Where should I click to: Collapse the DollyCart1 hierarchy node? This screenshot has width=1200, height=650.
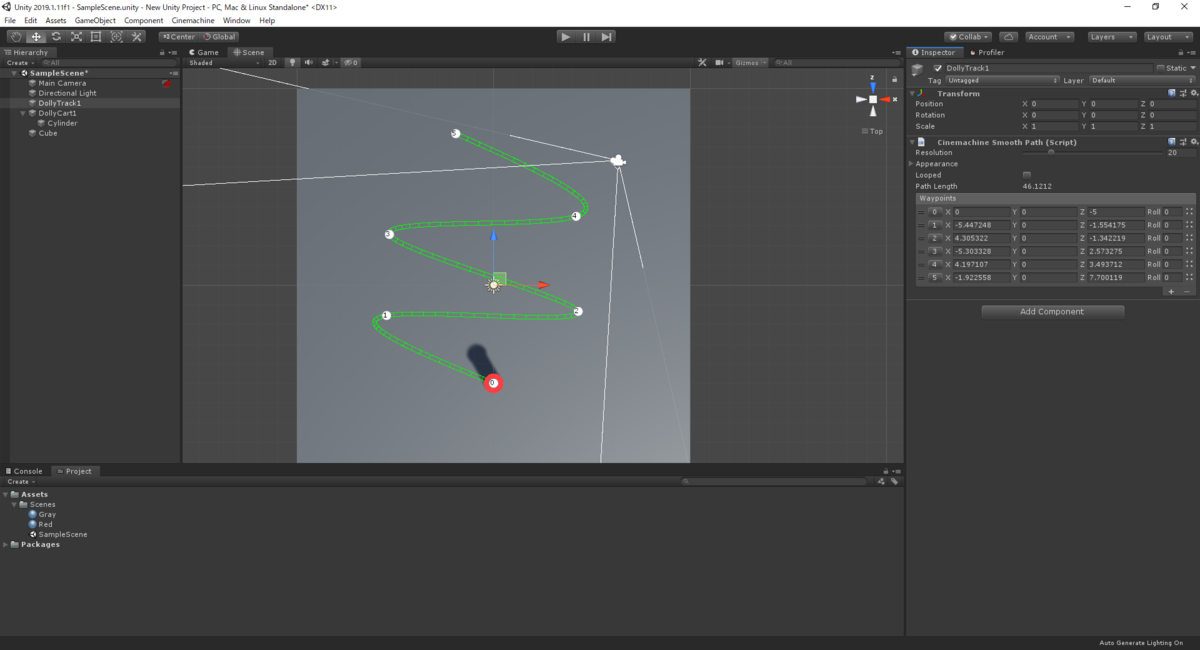(25, 113)
